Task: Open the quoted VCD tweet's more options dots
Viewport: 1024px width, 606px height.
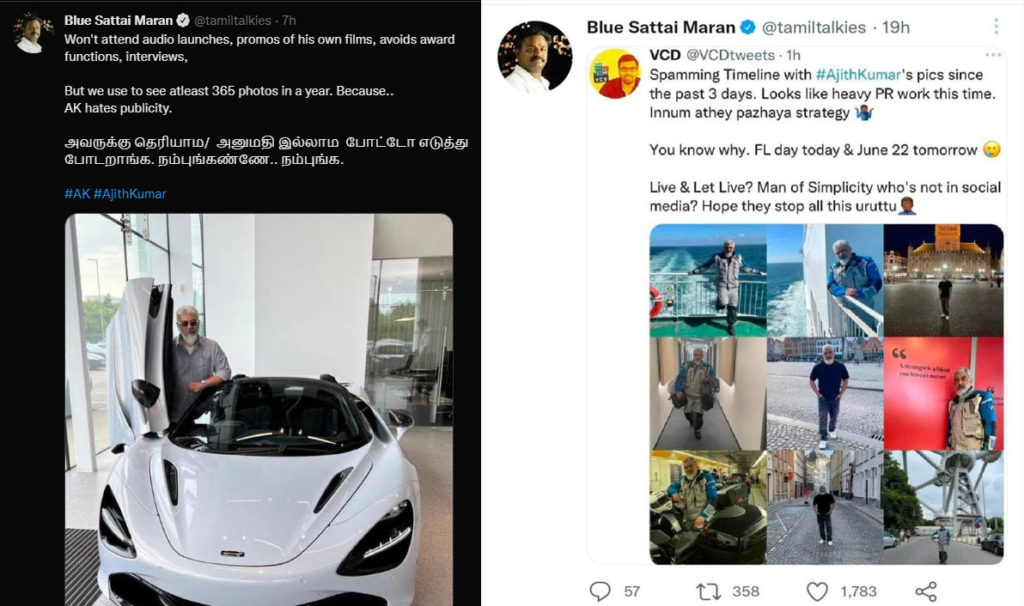Action: pyautogui.click(x=992, y=56)
